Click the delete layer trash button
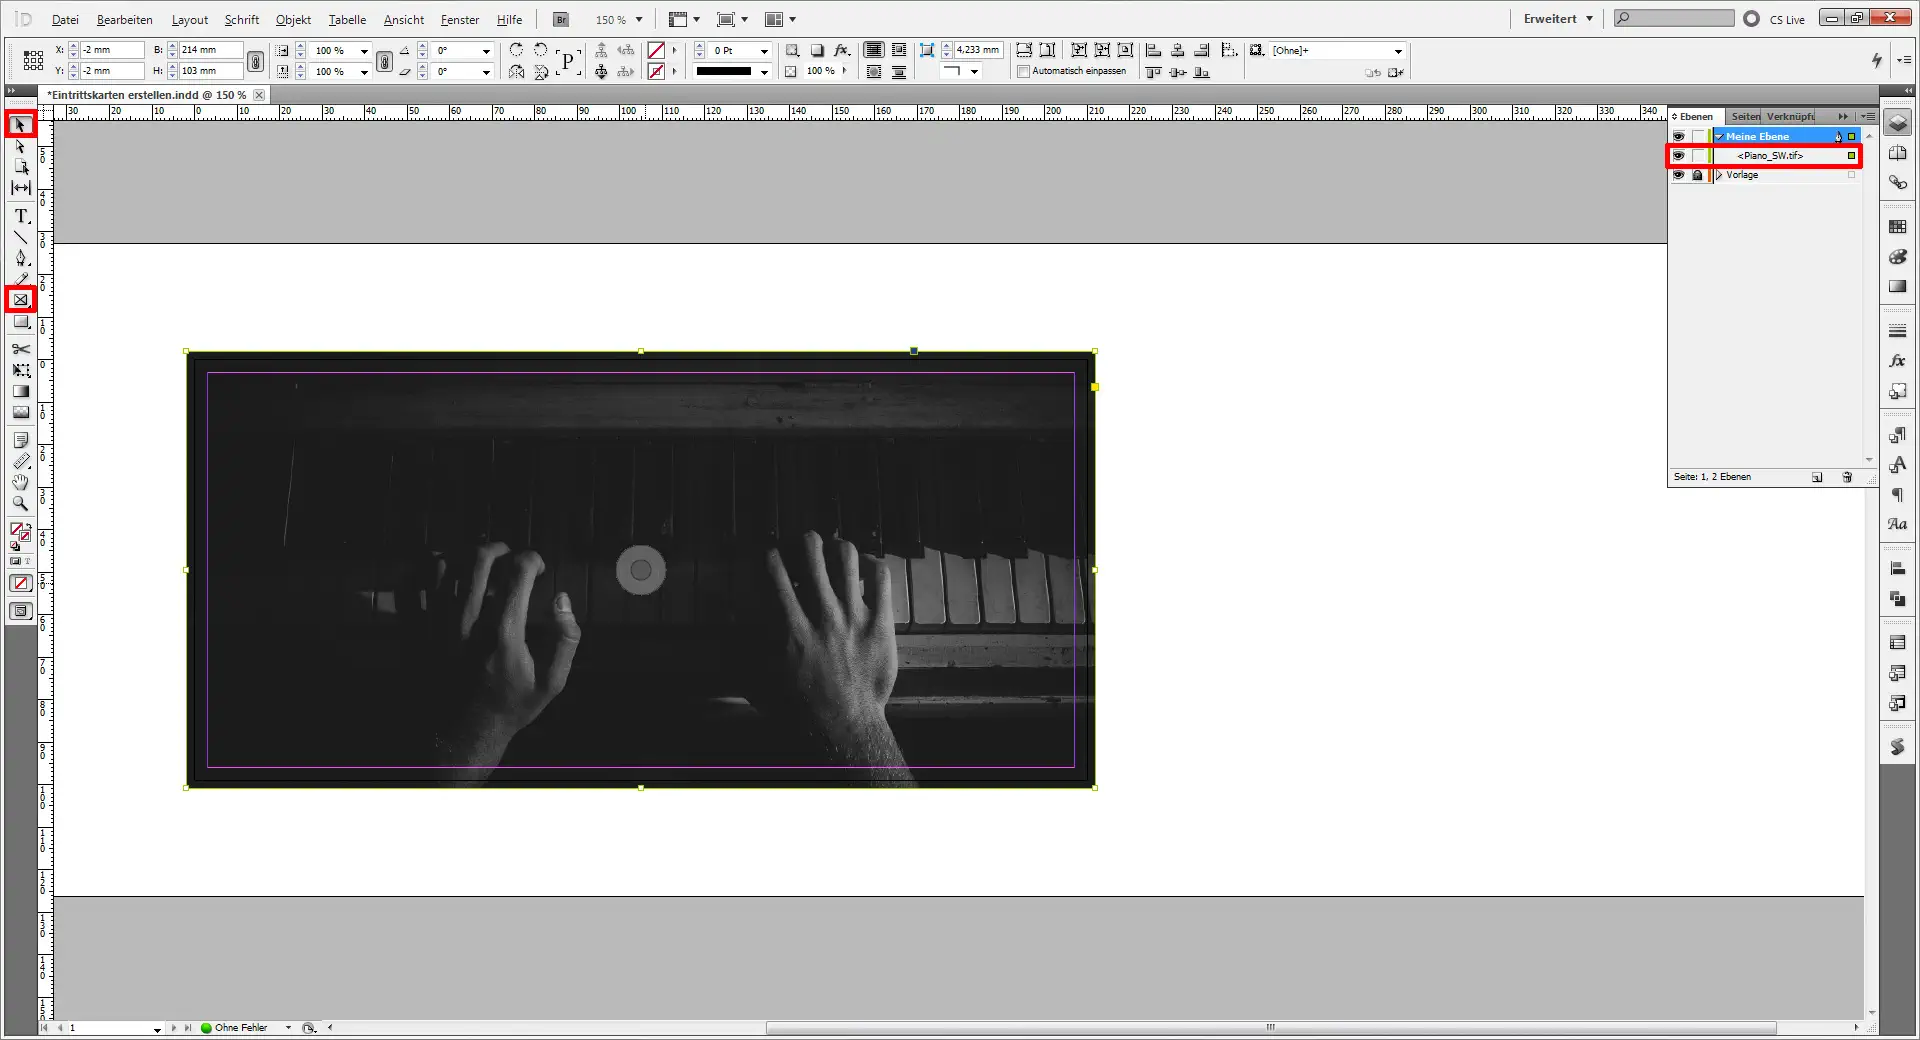Screen dimensions: 1920x1040 pos(1847,477)
